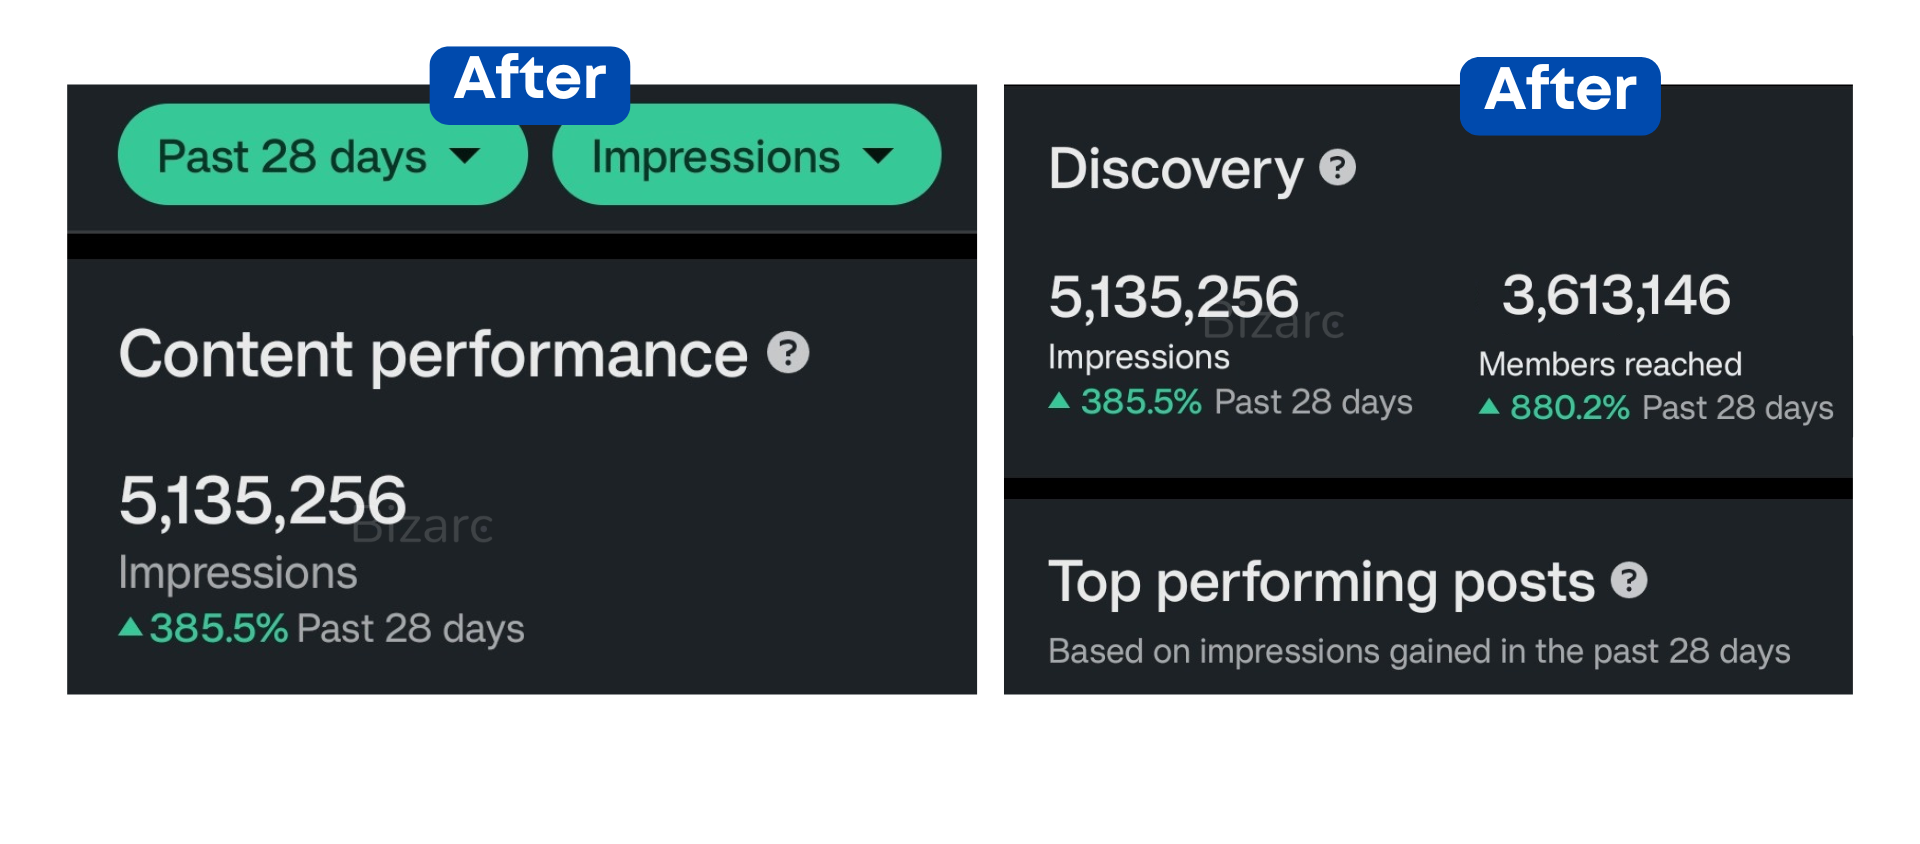
Task: Expand the Impressions filter to change metric
Action: pyautogui.click(x=746, y=155)
